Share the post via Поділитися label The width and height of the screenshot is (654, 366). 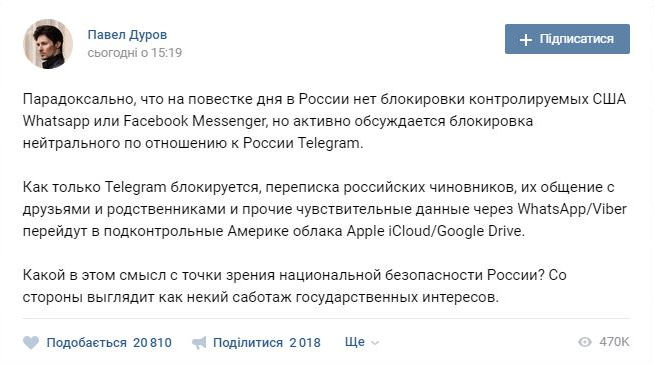click(248, 343)
